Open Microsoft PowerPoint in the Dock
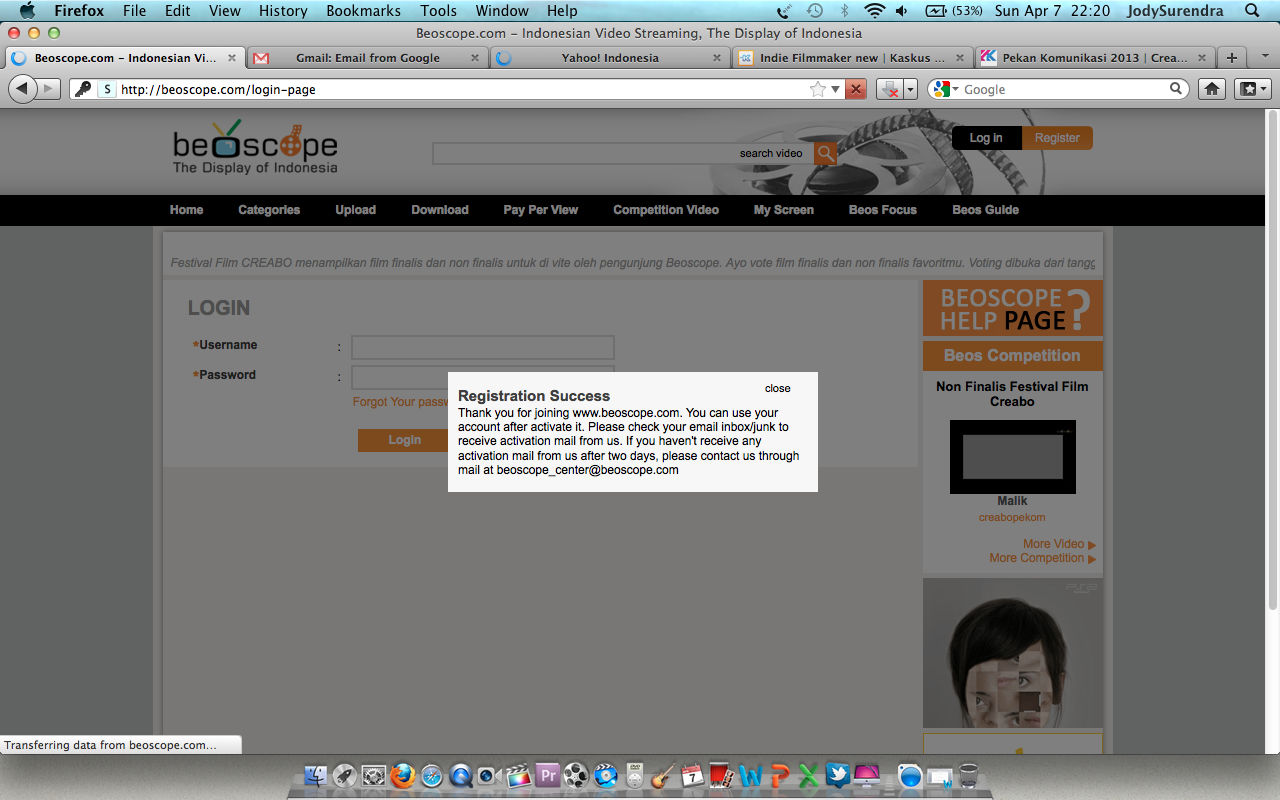 click(x=779, y=775)
